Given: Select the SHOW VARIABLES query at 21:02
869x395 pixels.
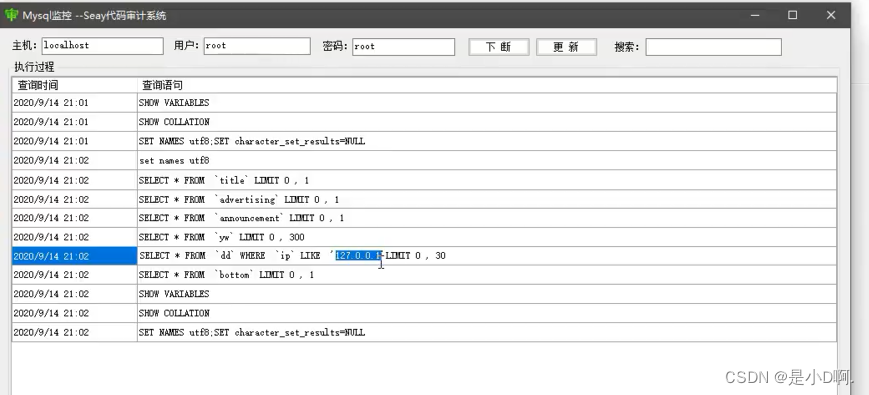Looking at the screenshot, I should point(487,294).
